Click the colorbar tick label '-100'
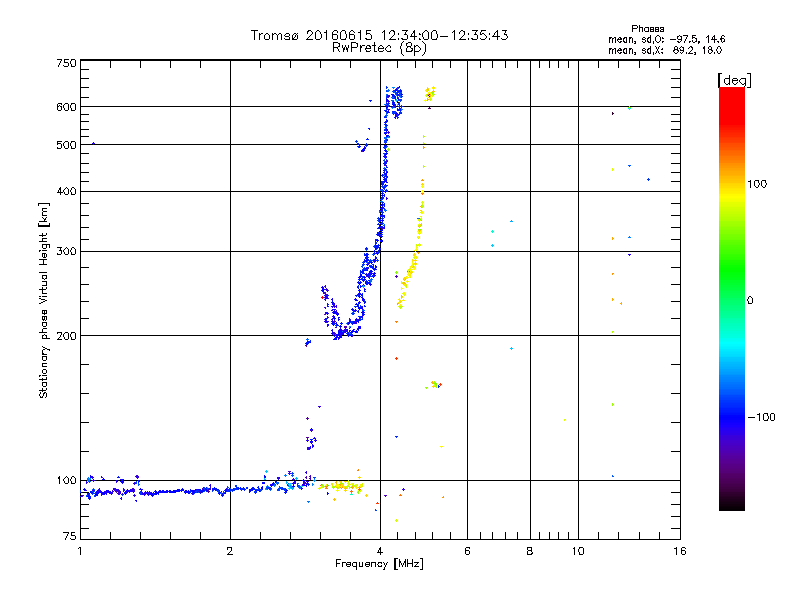This screenshot has width=800, height=600. pos(762,417)
